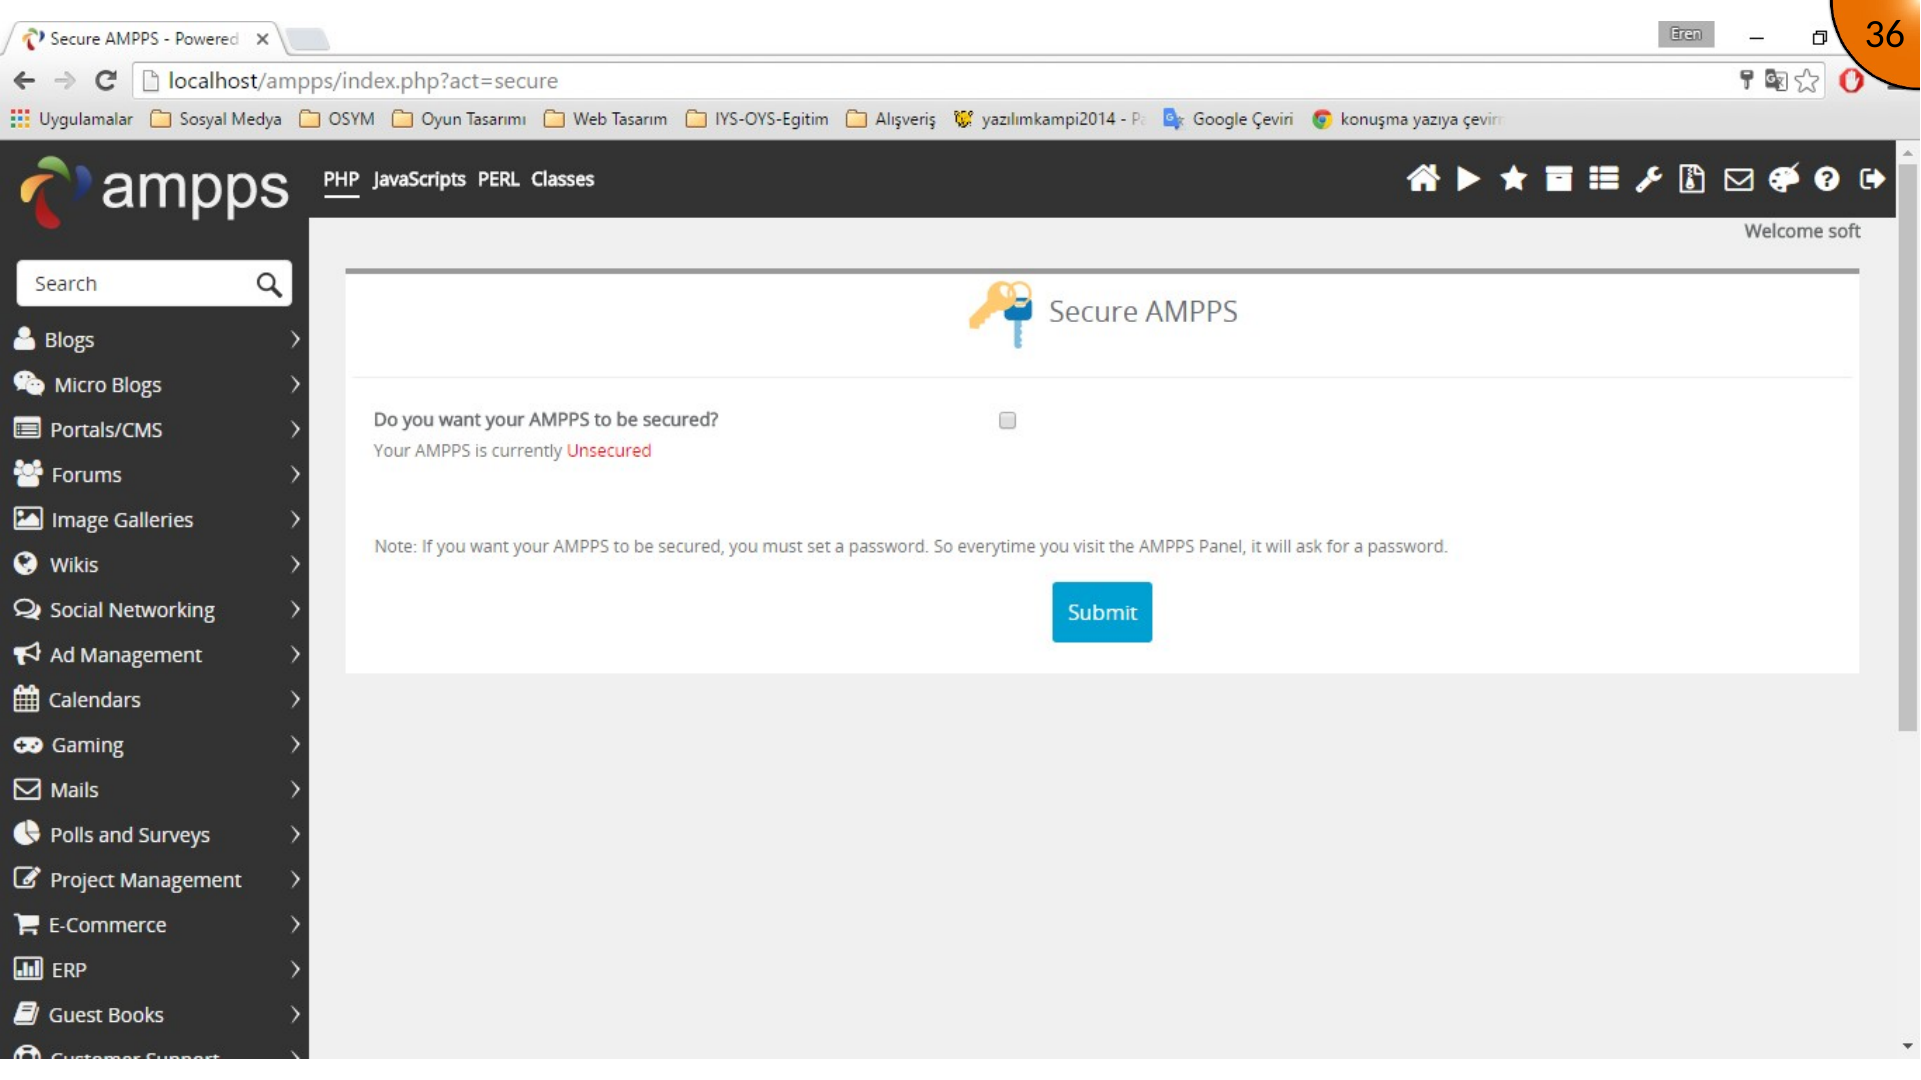Expand the Ad Management category
Viewport: 1921px width, 1080px height.
point(155,655)
